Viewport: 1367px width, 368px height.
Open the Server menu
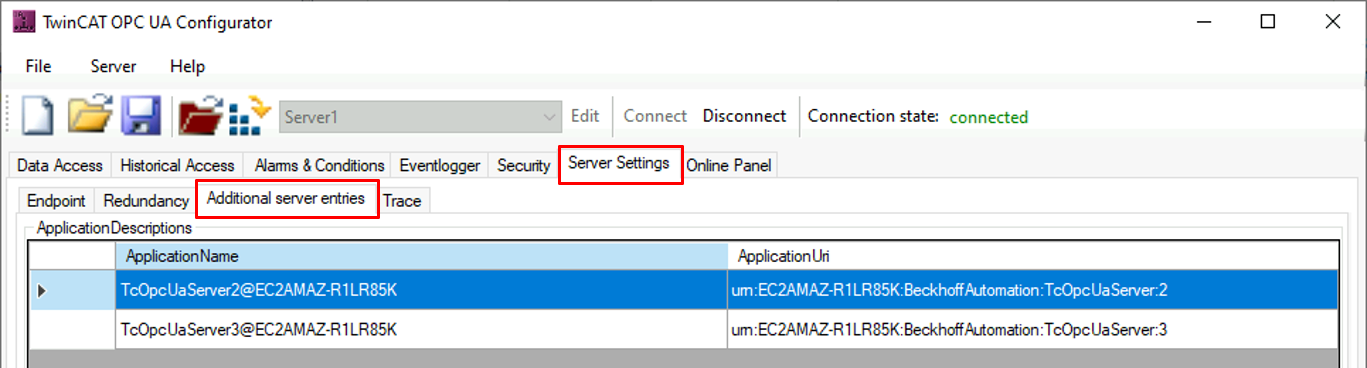(x=113, y=66)
